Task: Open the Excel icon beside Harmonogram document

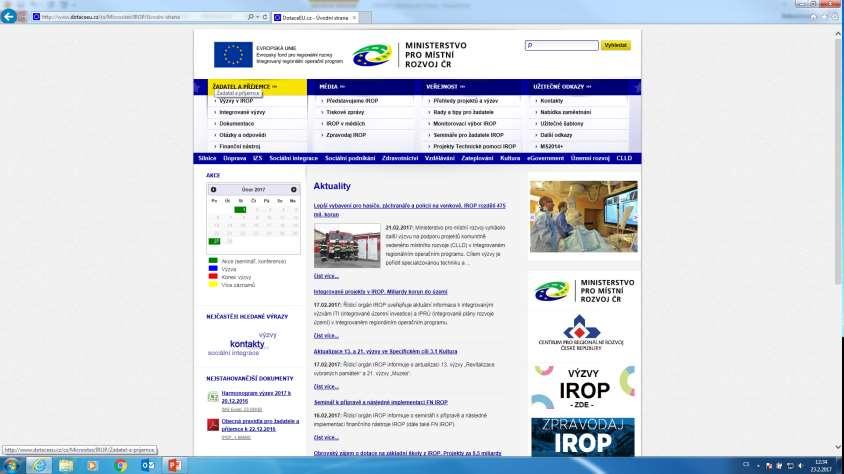Action: [213, 397]
